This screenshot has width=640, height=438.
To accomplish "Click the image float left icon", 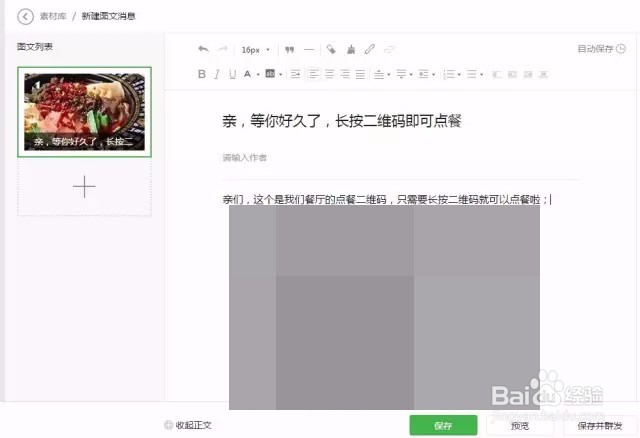I will [x=497, y=74].
